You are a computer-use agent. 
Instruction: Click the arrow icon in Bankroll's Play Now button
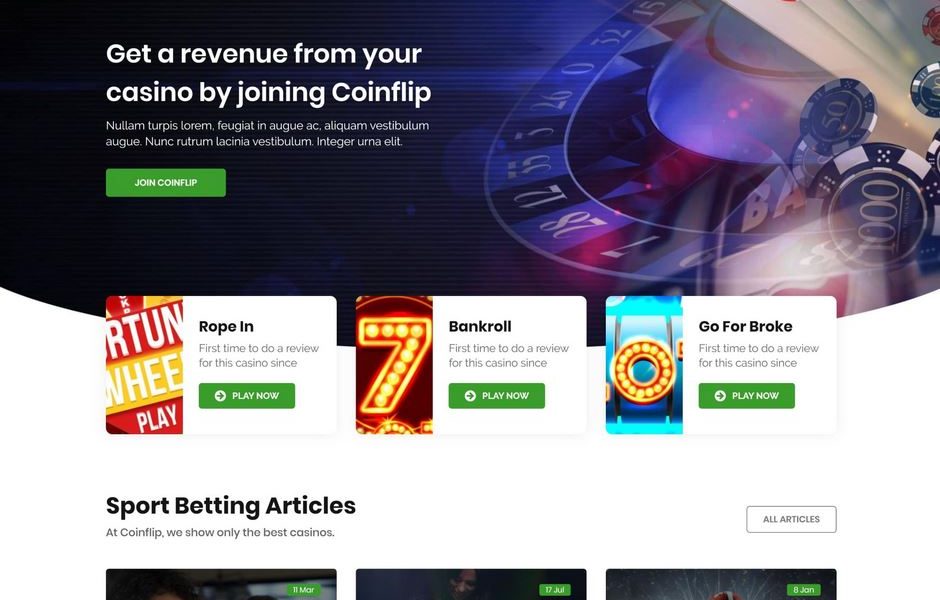(470, 396)
